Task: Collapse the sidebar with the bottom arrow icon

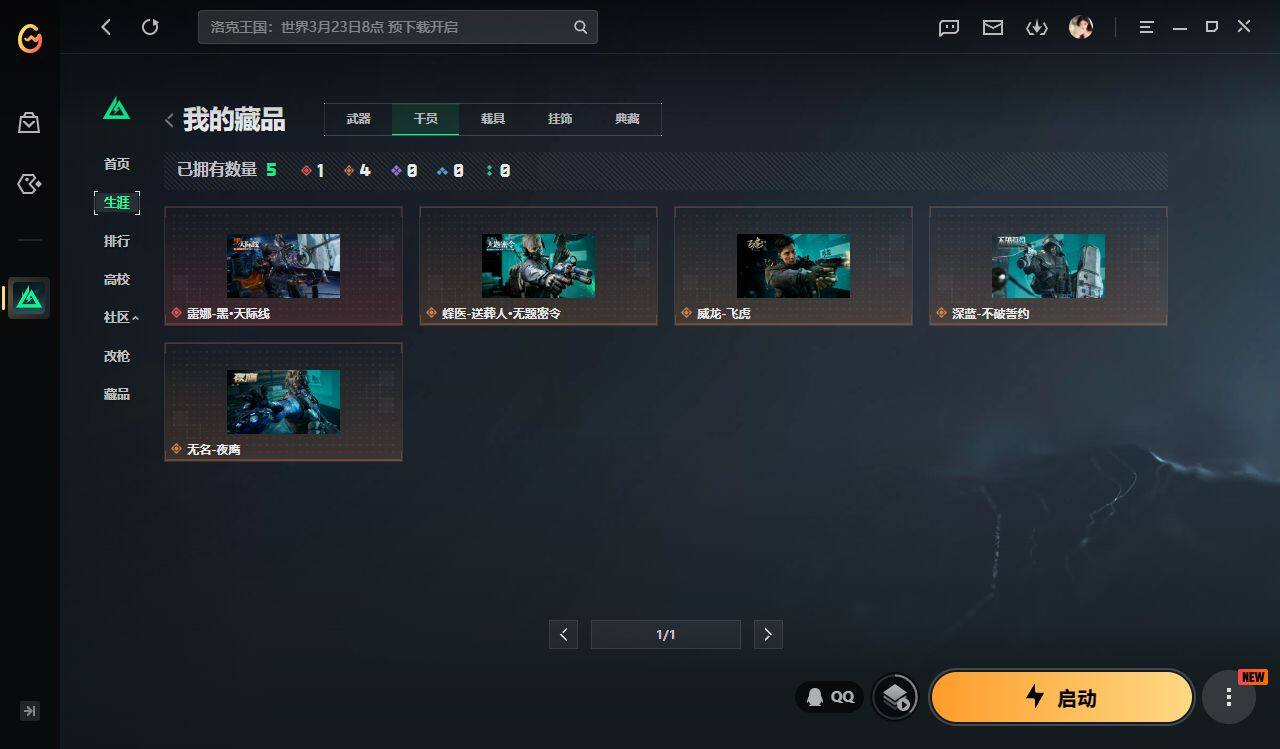Action: point(30,711)
